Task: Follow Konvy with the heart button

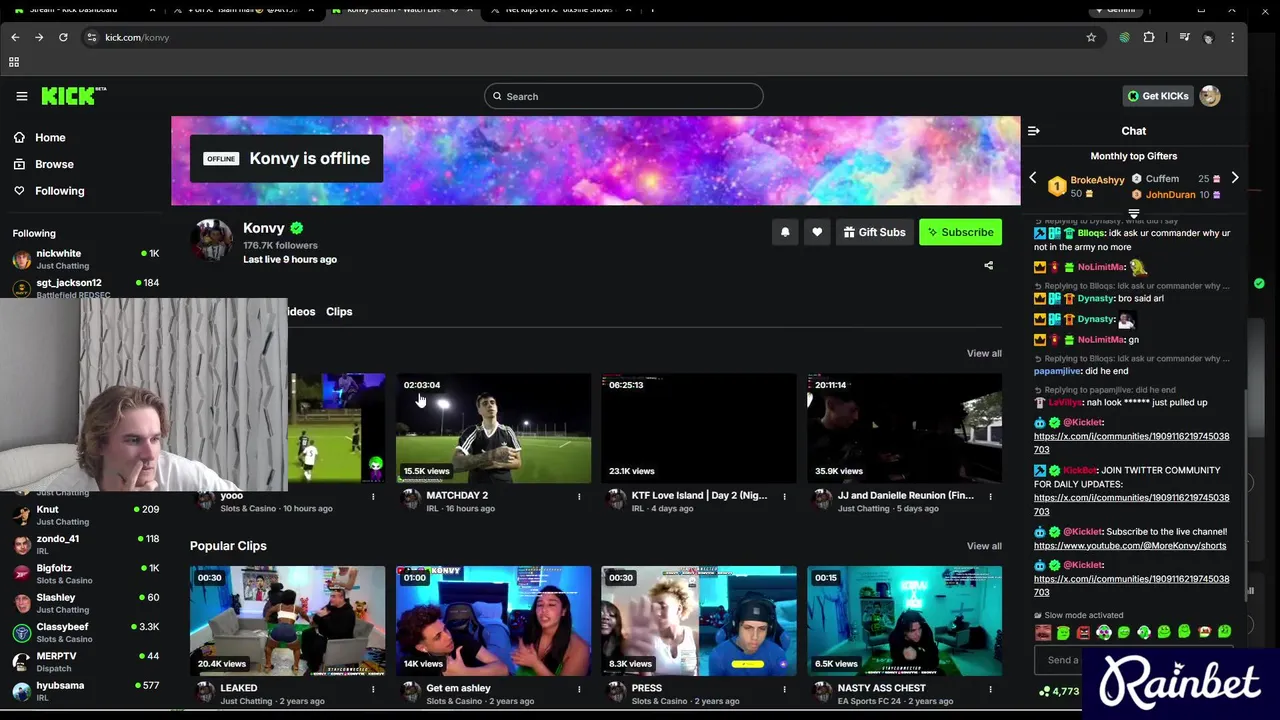Action: (x=817, y=232)
